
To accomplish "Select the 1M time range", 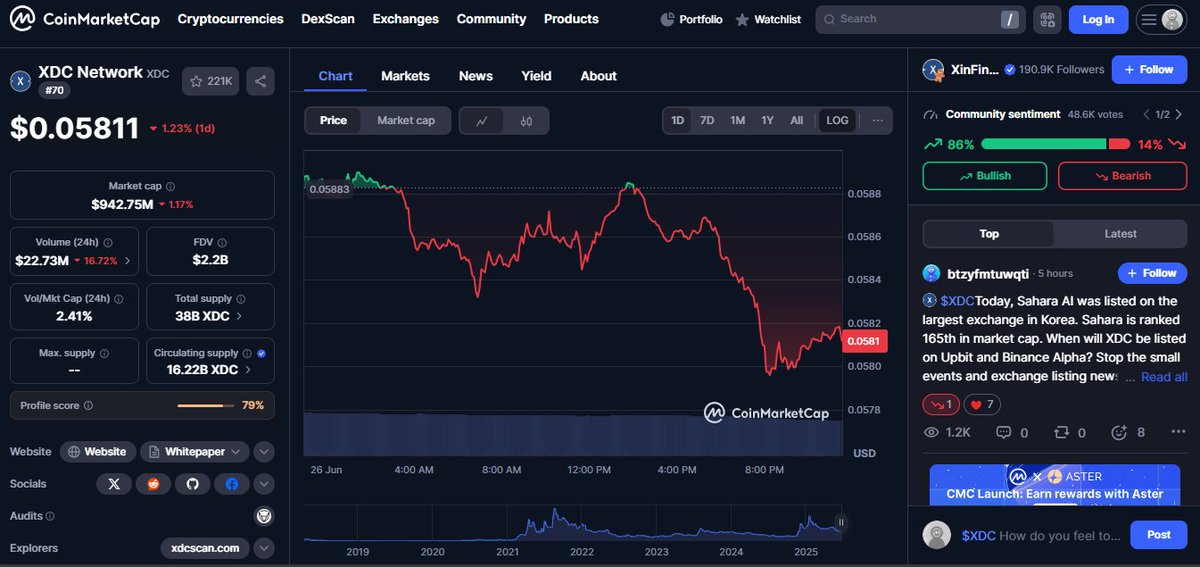I will coord(737,120).
